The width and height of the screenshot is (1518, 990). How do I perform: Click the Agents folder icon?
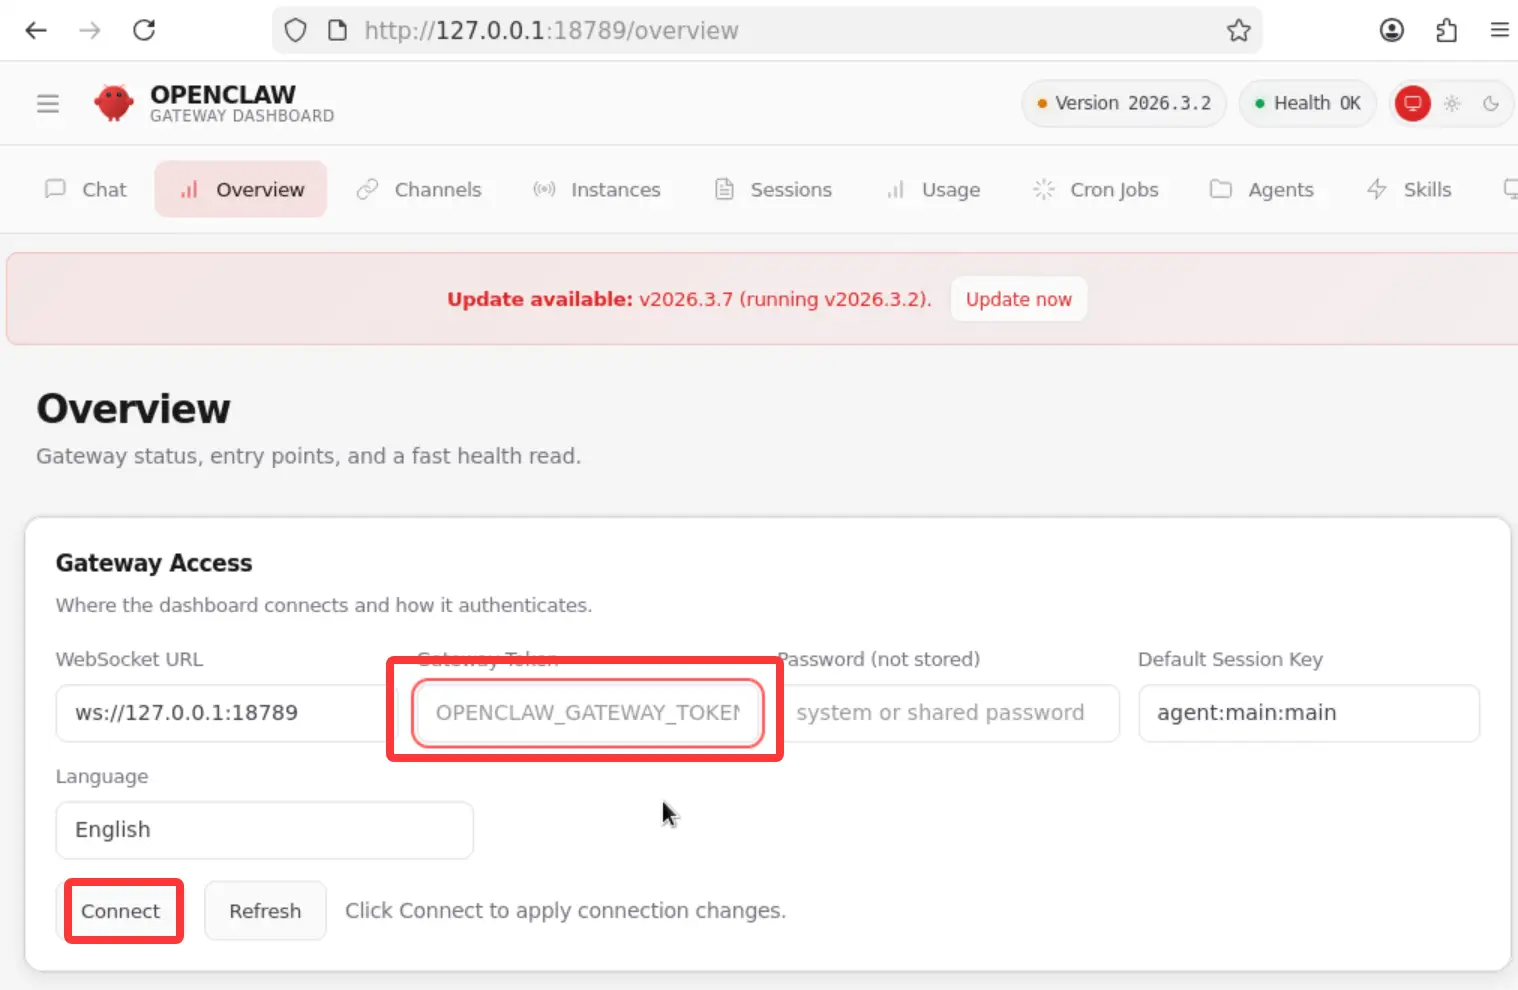coord(1221,189)
